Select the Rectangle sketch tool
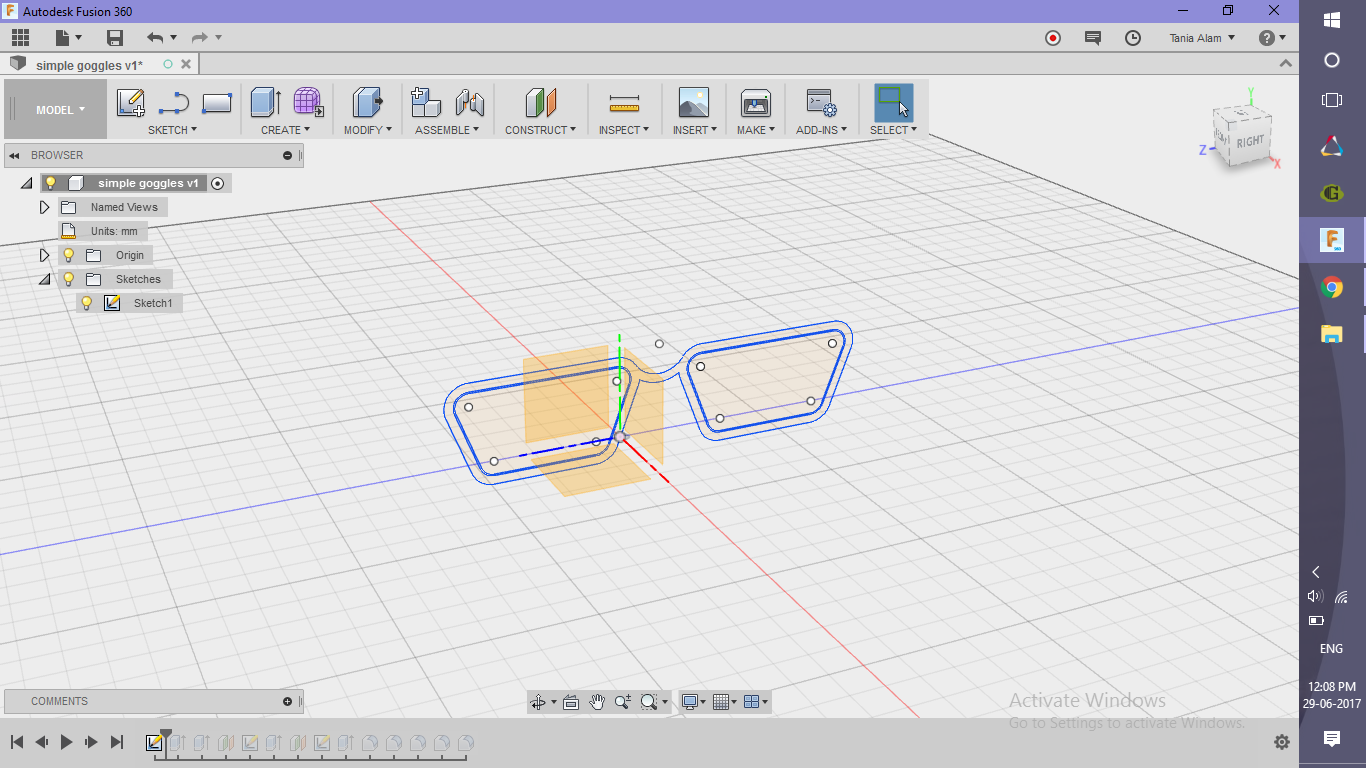The image size is (1366, 768). click(217, 103)
